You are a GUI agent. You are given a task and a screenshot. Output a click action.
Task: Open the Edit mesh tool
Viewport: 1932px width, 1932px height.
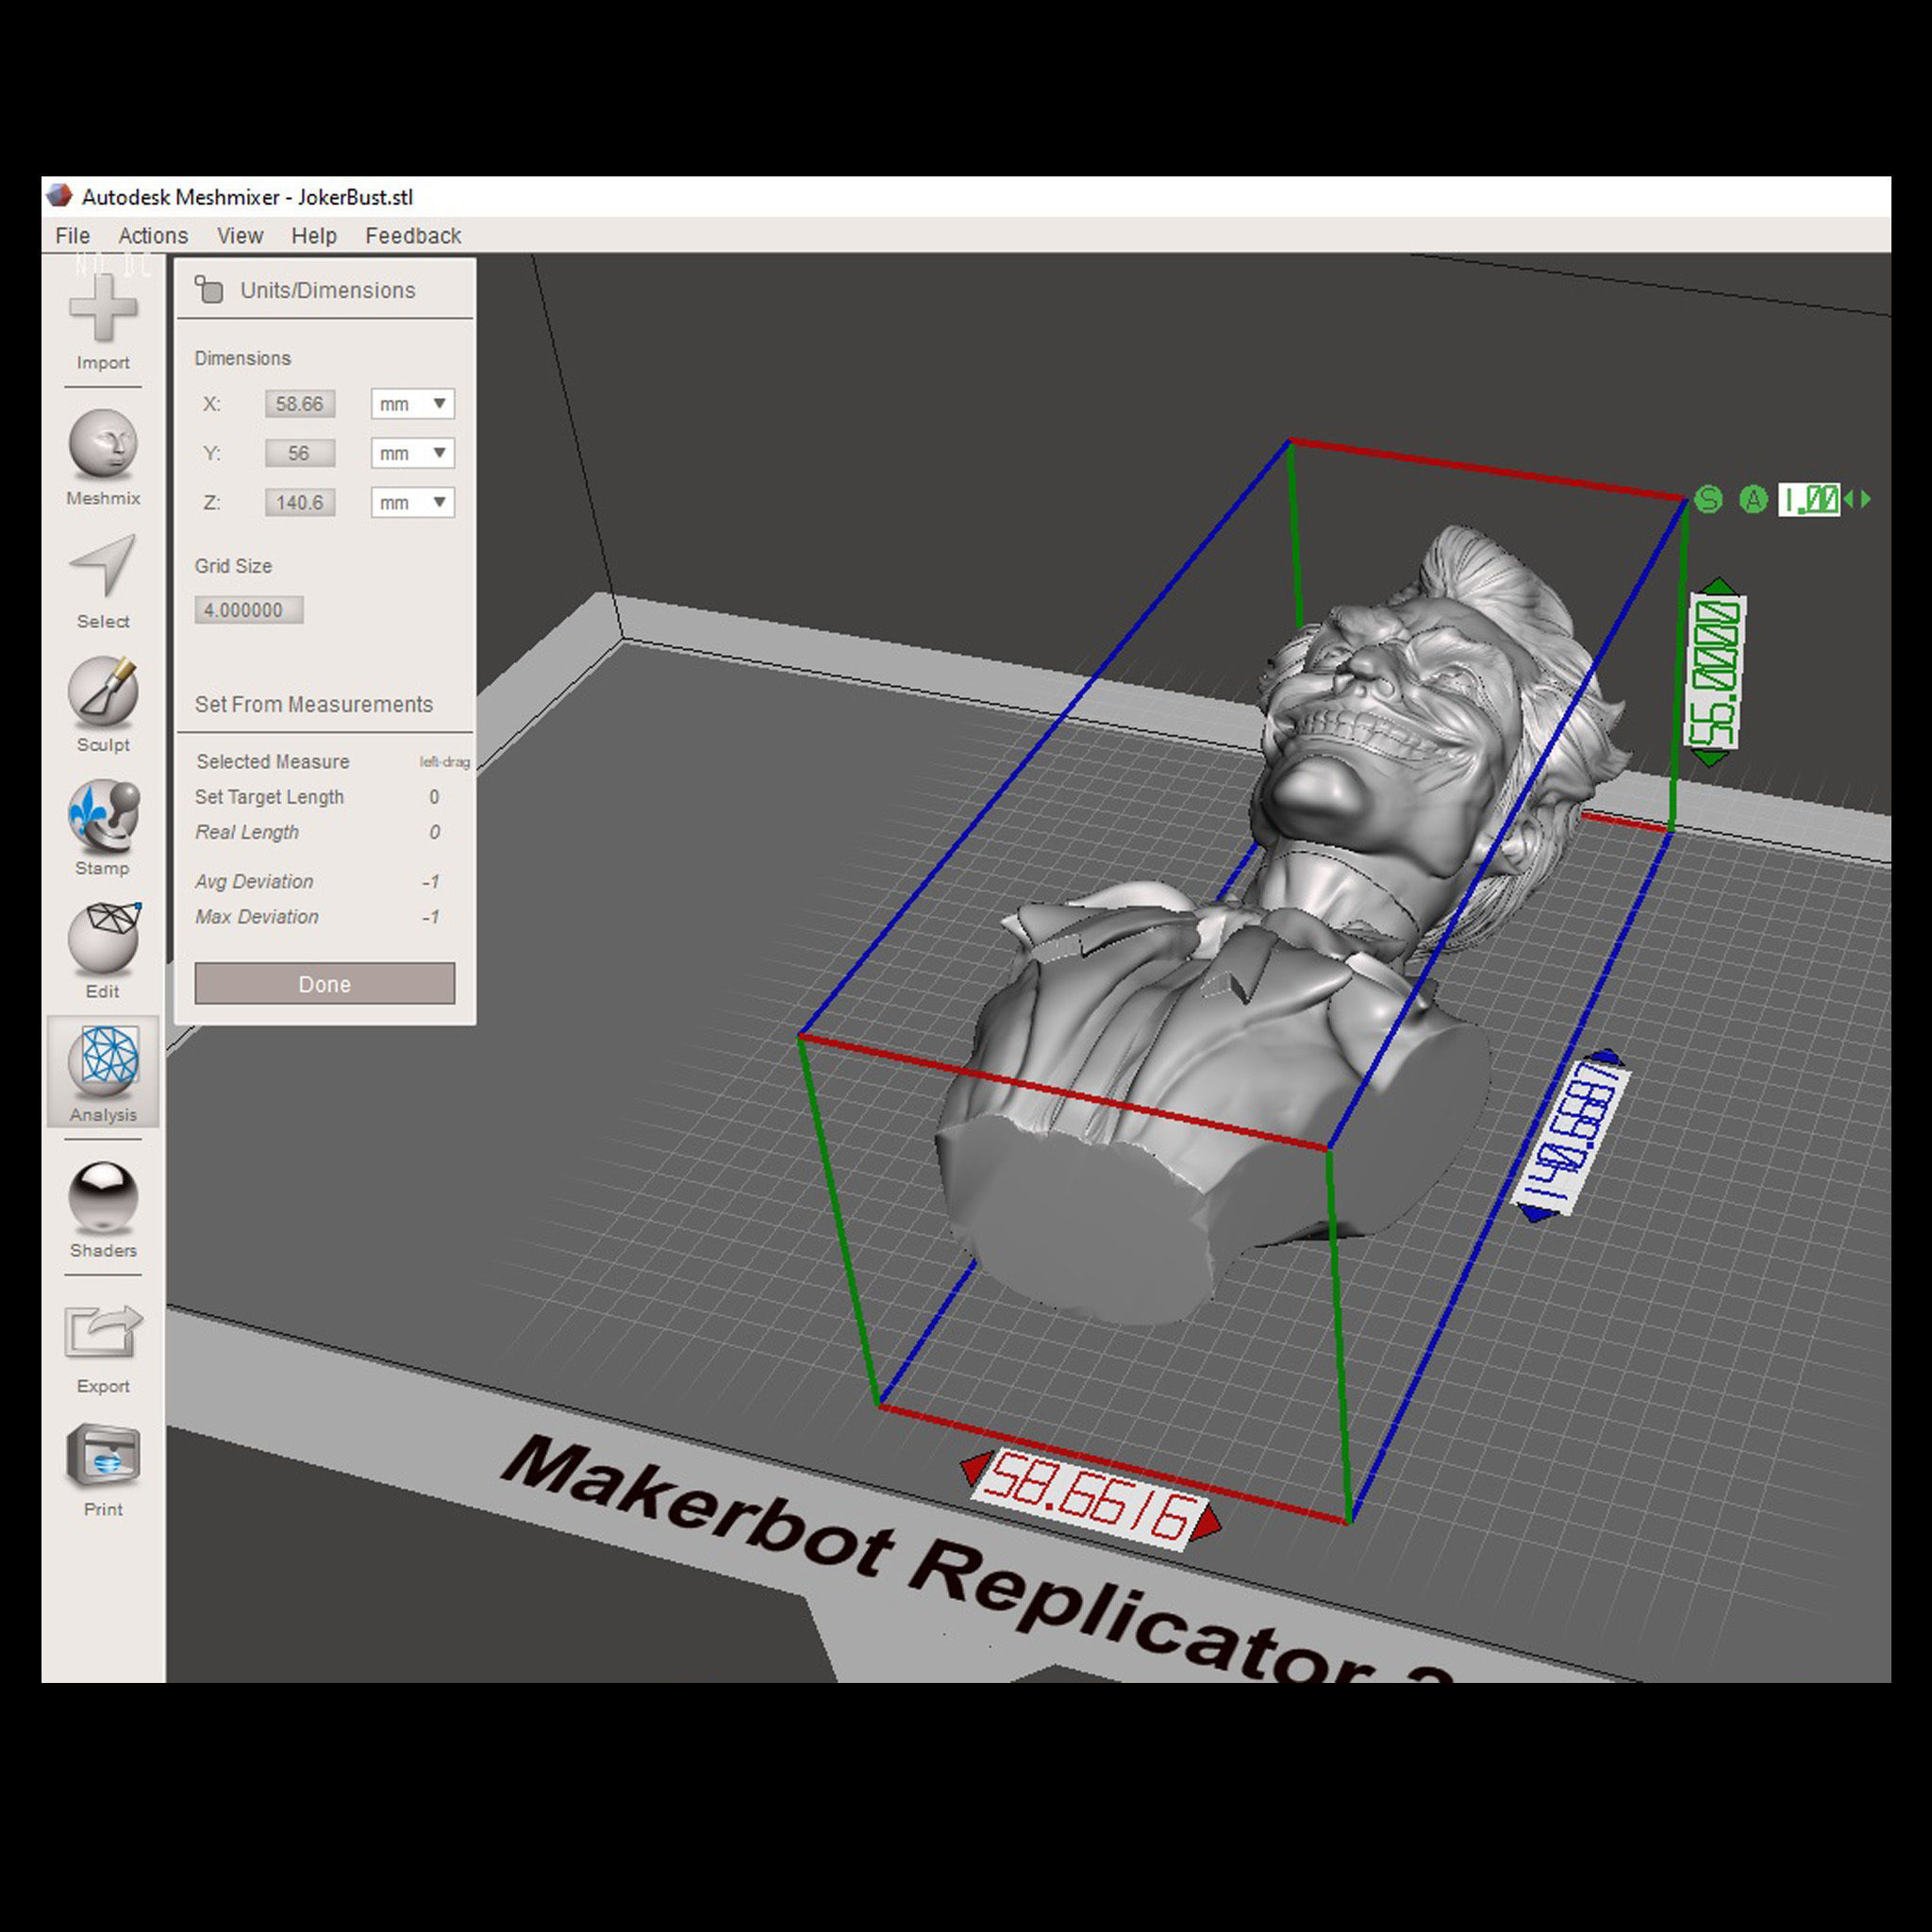tap(103, 938)
